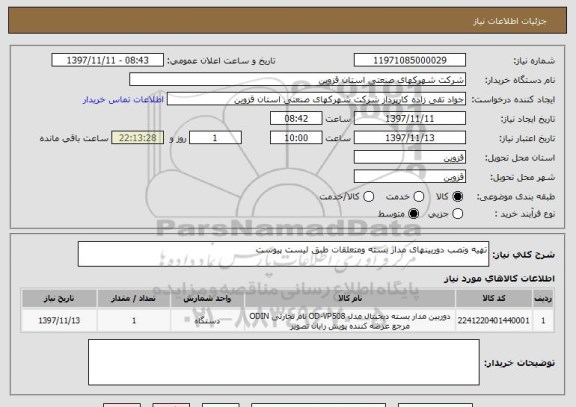Viewport: 576px width, 407px height.
Task: Select the خدمت radio button
Action: tap(419, 197)
